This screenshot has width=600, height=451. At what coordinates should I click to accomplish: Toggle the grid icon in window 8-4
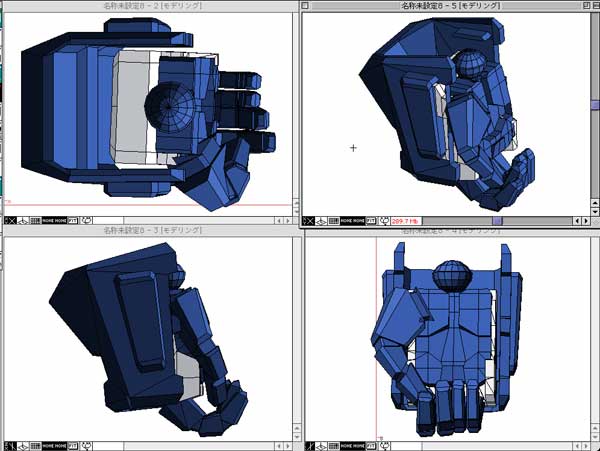(x=334, y=446)
